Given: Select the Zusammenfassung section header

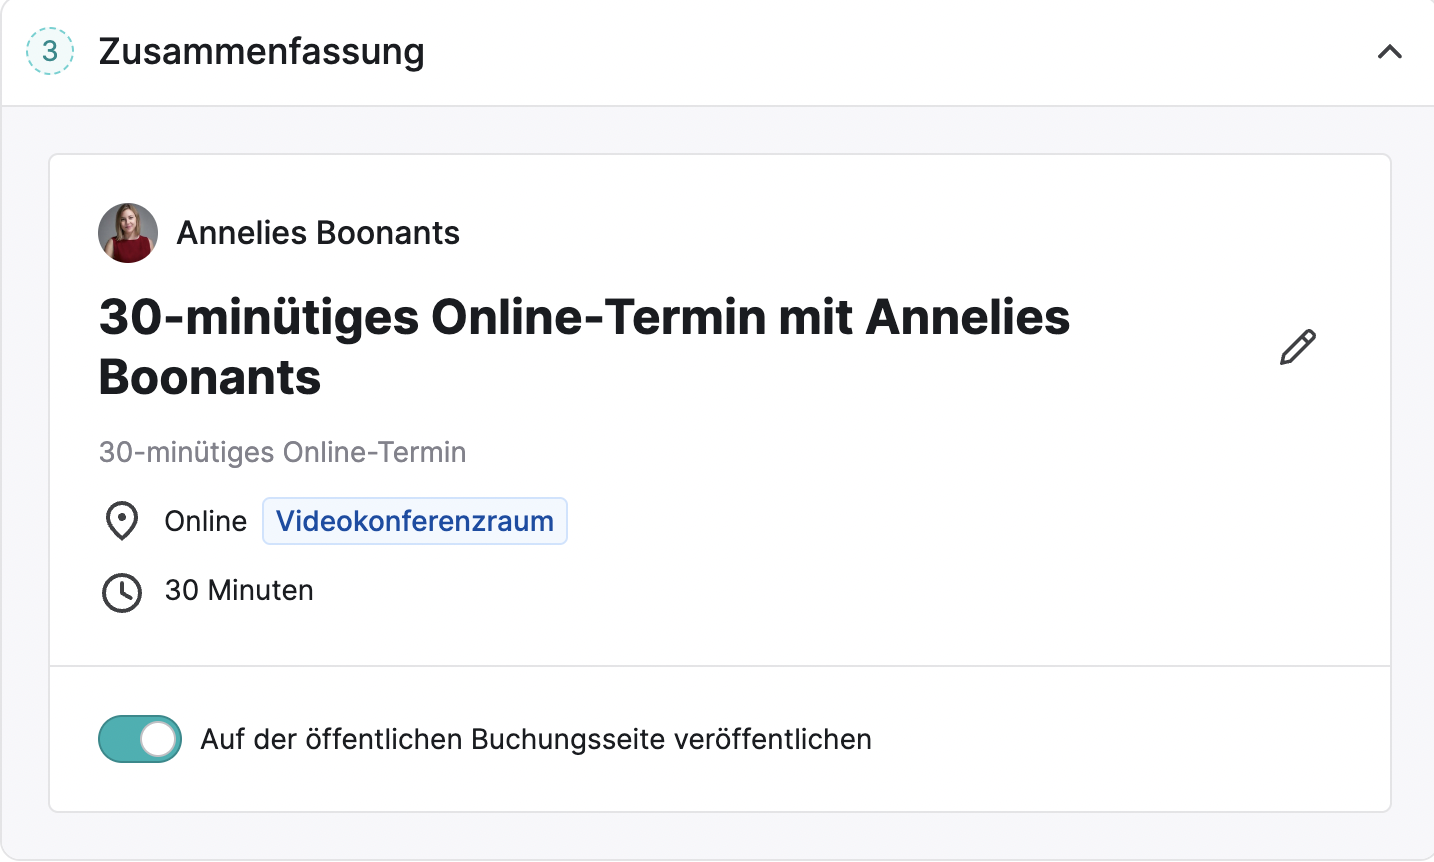Looking at the screenshot, I should point(717,52).
